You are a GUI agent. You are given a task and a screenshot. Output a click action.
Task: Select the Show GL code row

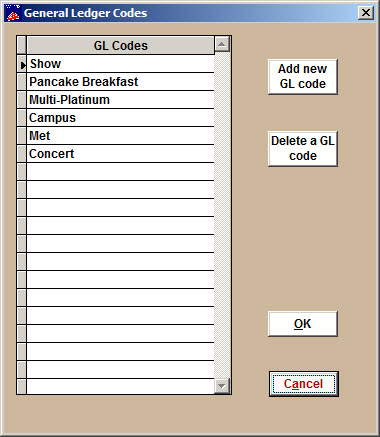coord(120,64)
